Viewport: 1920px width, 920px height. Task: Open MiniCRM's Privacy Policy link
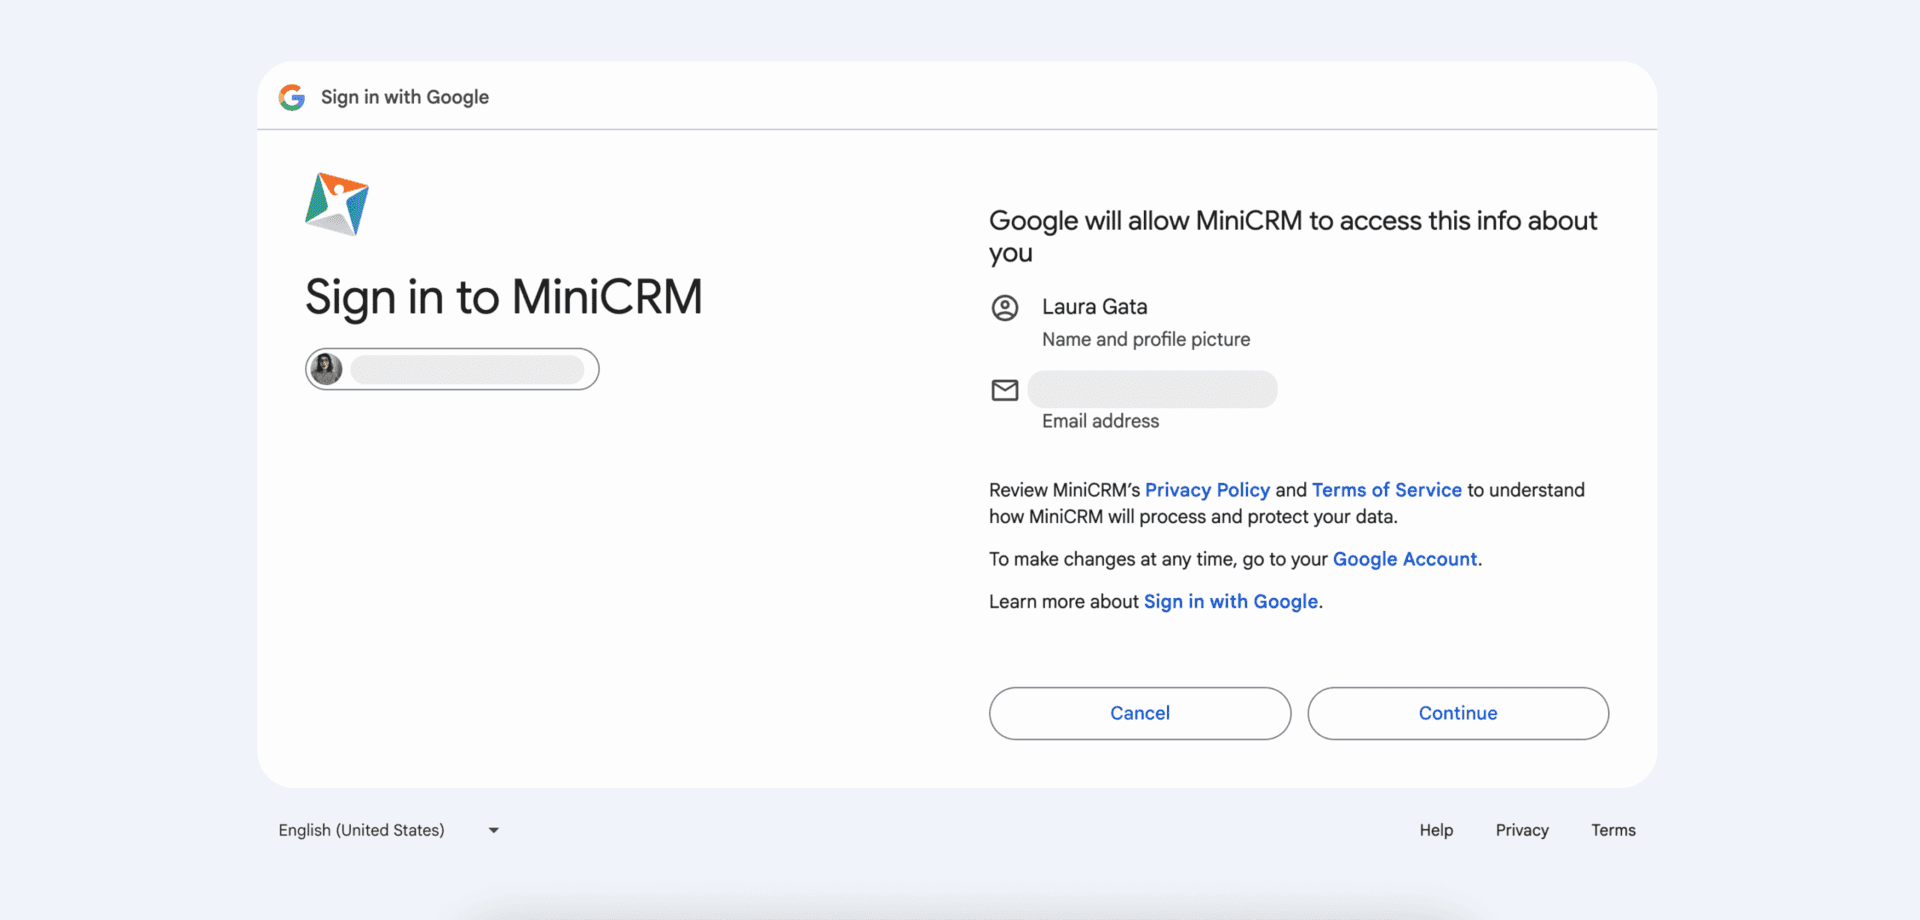click(1207, 490)
